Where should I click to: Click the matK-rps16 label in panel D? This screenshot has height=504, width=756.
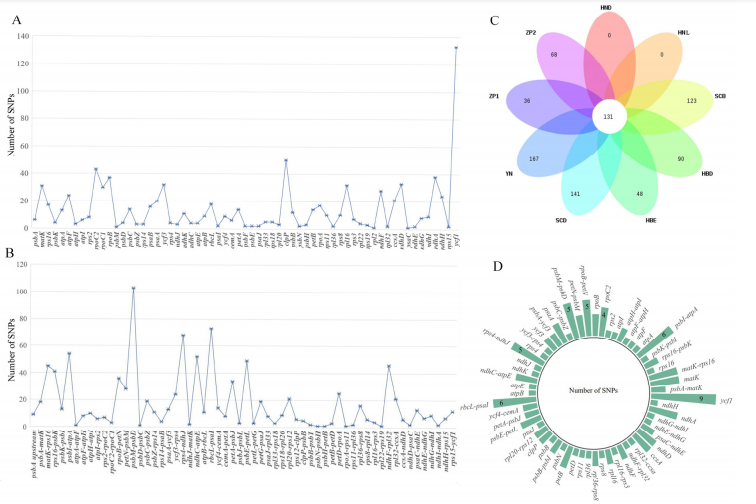697,366
